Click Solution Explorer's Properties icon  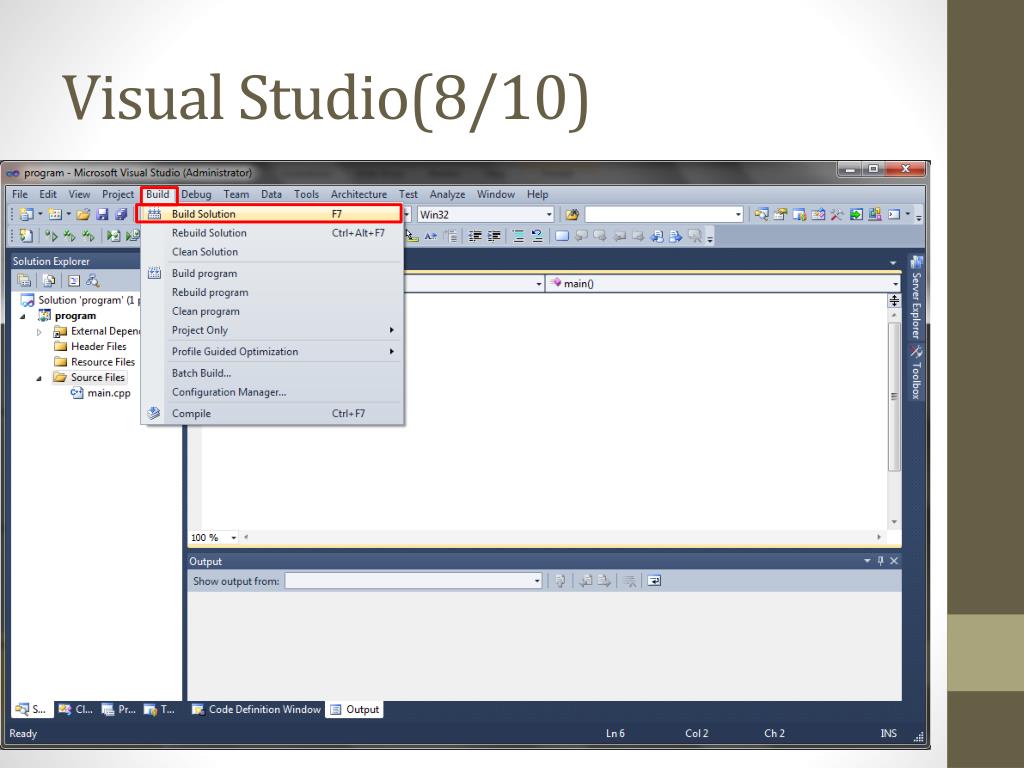tap(24, 281)
